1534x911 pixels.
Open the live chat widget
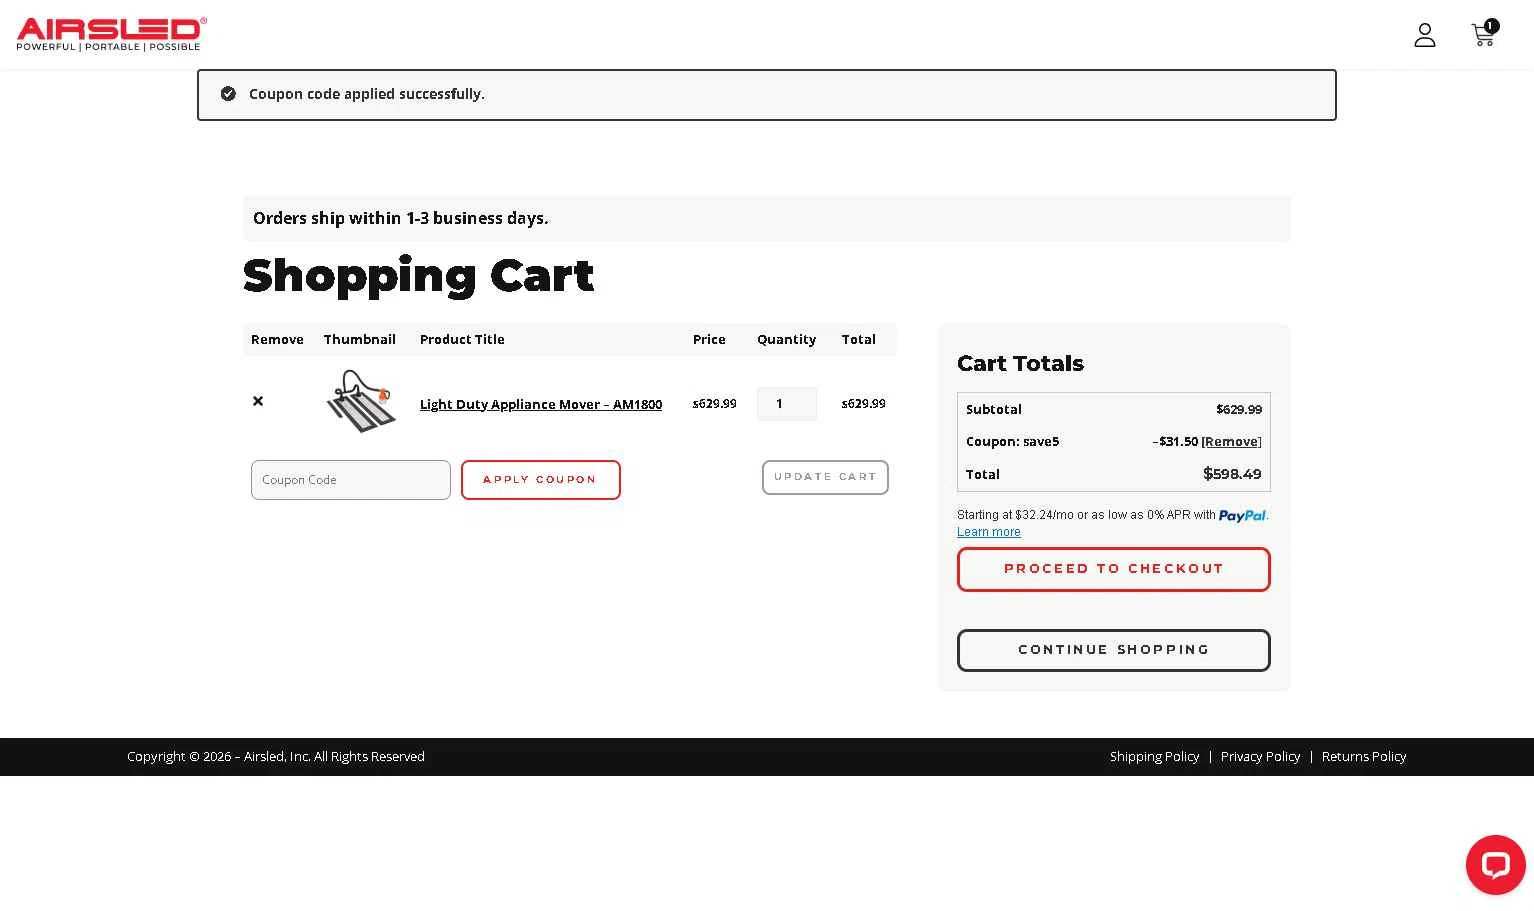tap(1496, 865)
